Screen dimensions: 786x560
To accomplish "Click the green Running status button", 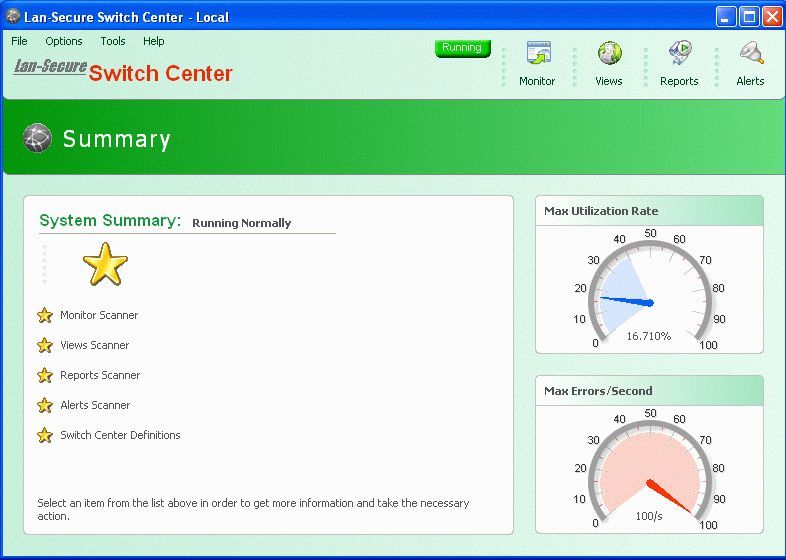I will pos(463,48).
